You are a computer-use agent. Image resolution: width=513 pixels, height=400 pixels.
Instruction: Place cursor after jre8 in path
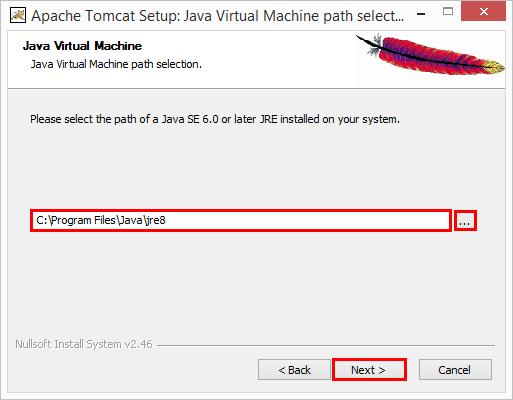[x=166, y=220]
